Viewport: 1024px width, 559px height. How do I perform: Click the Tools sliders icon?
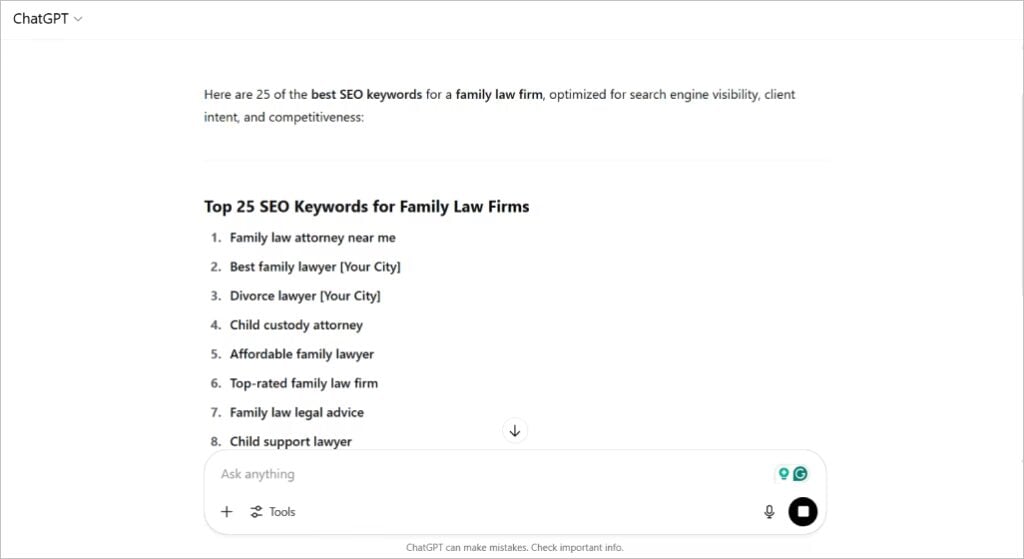[x=256, y=512]
